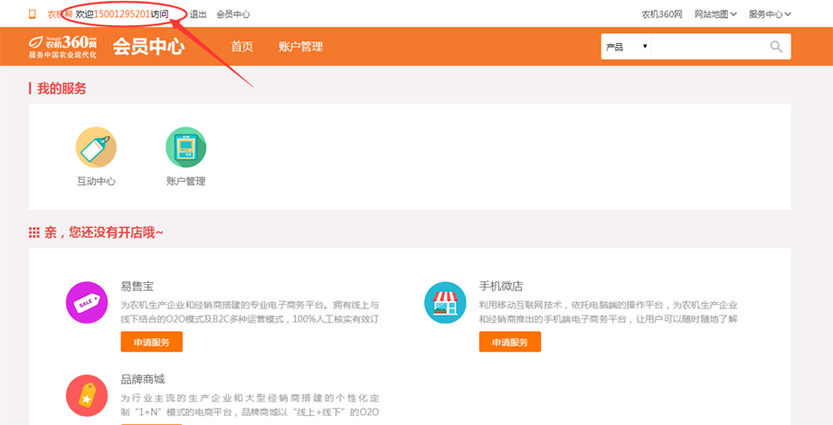Click the 农机360网 logo in header
The width and height of the screenshot is (833, 425).
[x=62, y=46]
